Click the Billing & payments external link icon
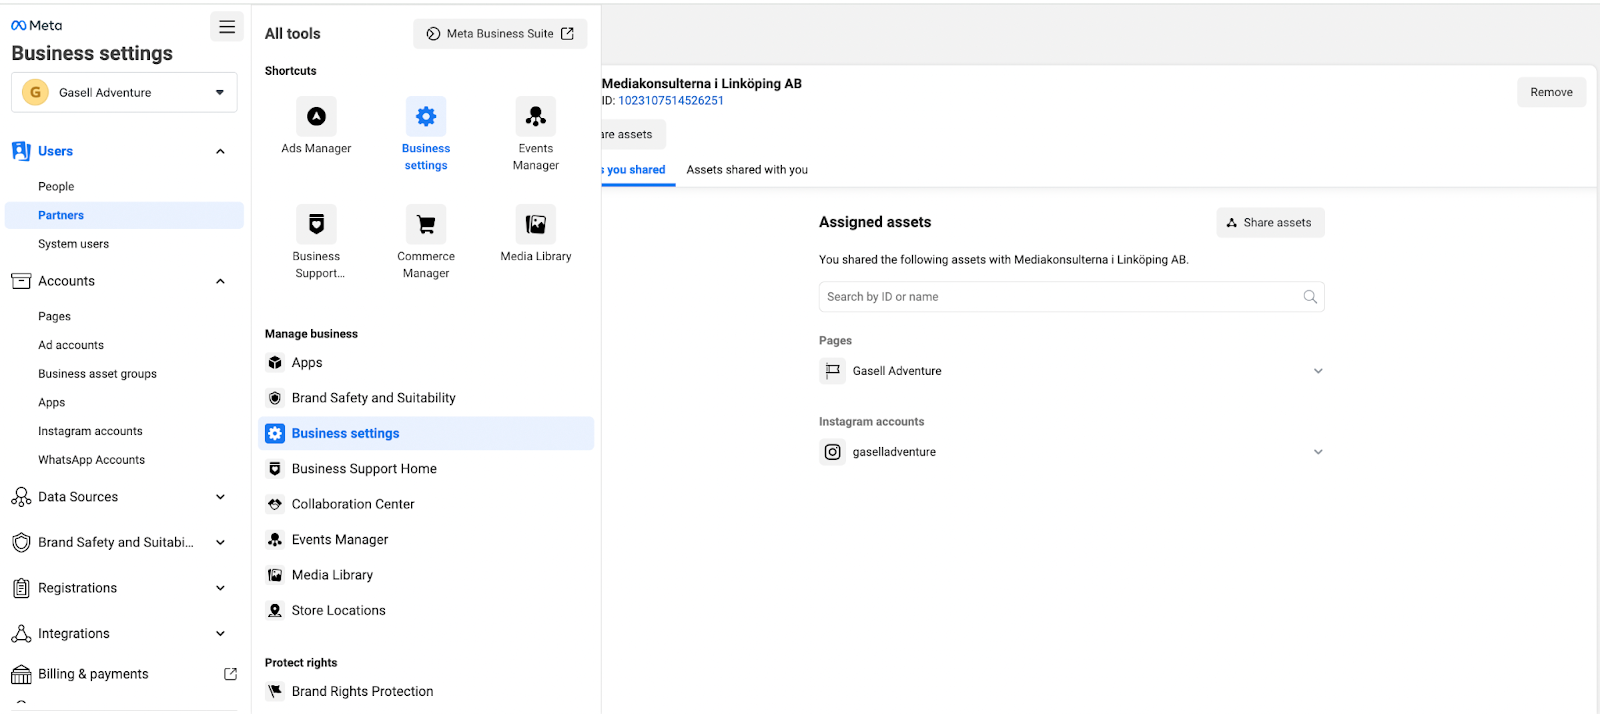Screen dimensions: 1600x714 pyautogui.click(x=231, y=674)
